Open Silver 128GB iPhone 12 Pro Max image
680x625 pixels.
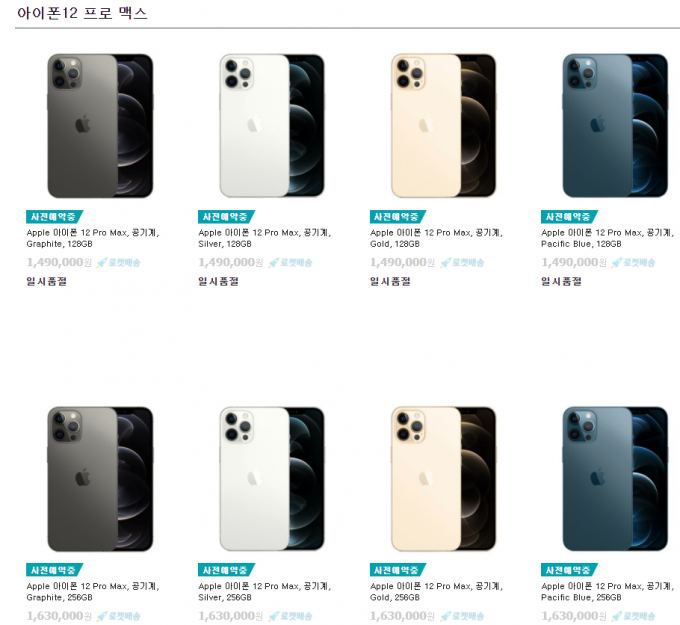(x=272, y=126)
